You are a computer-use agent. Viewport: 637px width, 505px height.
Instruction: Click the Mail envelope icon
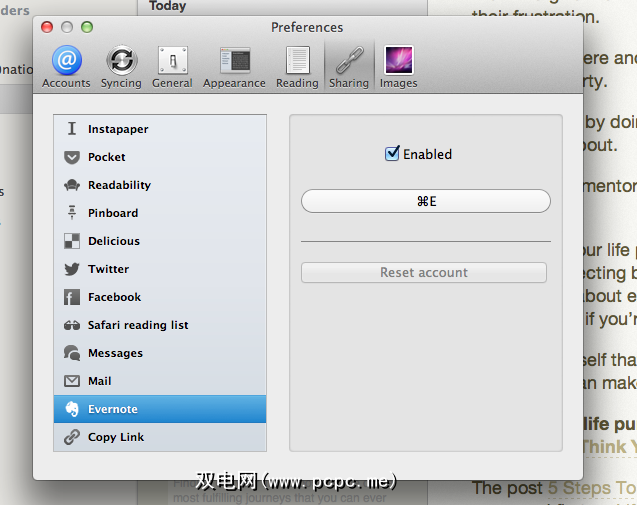pos(72,381)
